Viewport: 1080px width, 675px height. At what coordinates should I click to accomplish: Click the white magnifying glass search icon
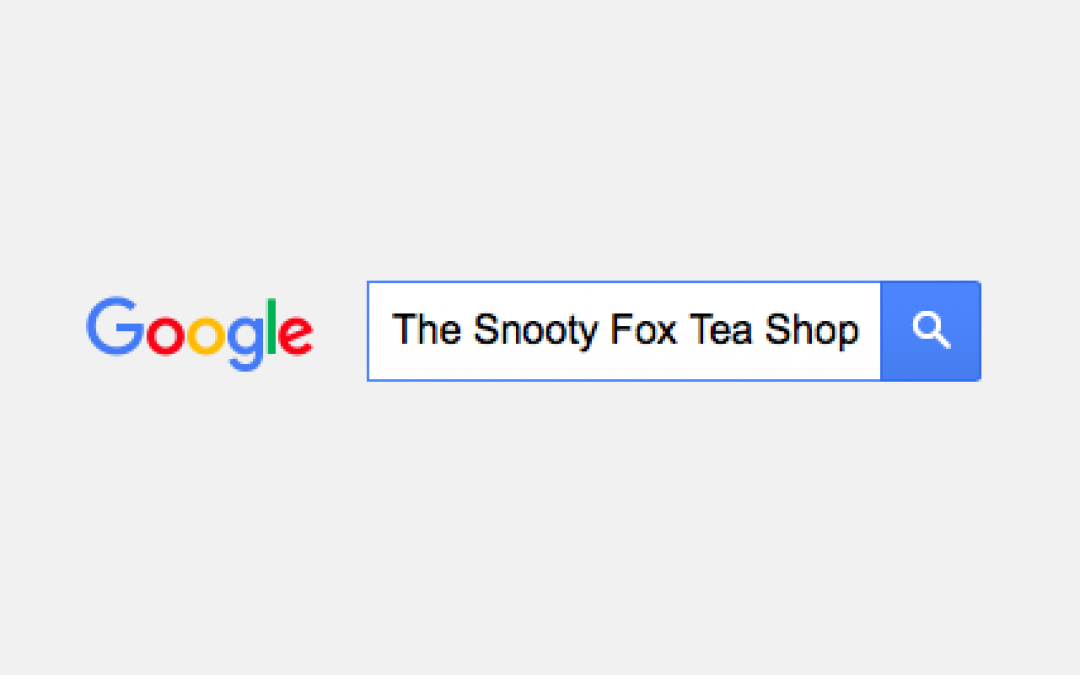coord(931,330)
